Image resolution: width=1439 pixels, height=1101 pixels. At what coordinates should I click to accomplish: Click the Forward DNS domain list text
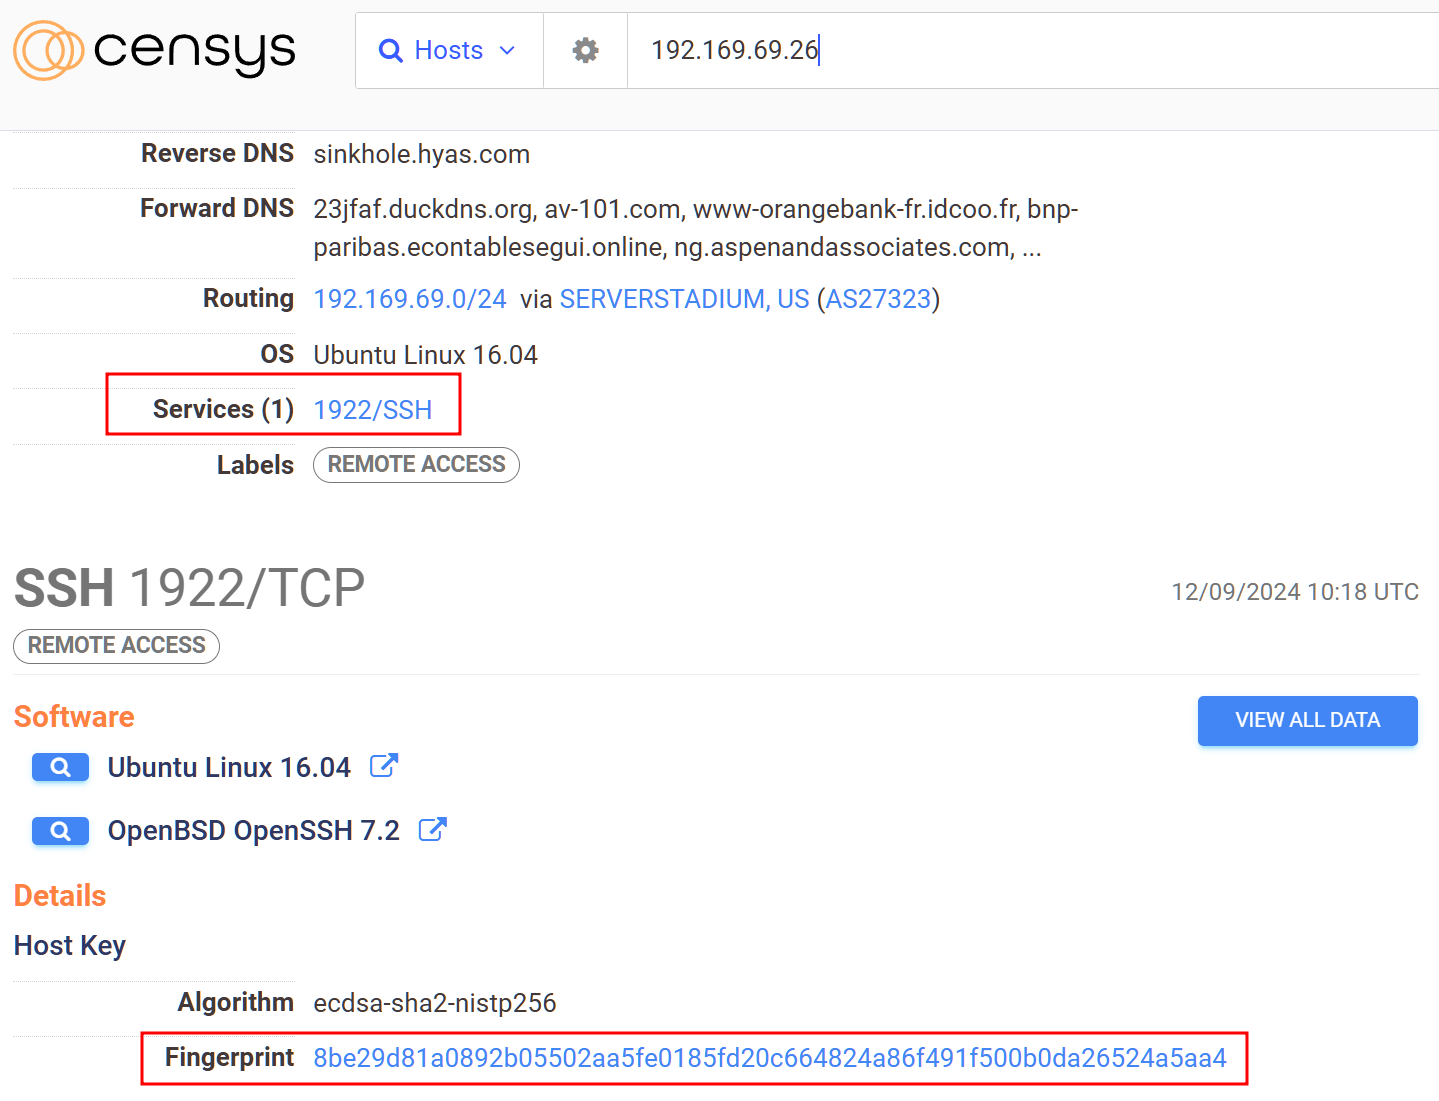point(696,228)
